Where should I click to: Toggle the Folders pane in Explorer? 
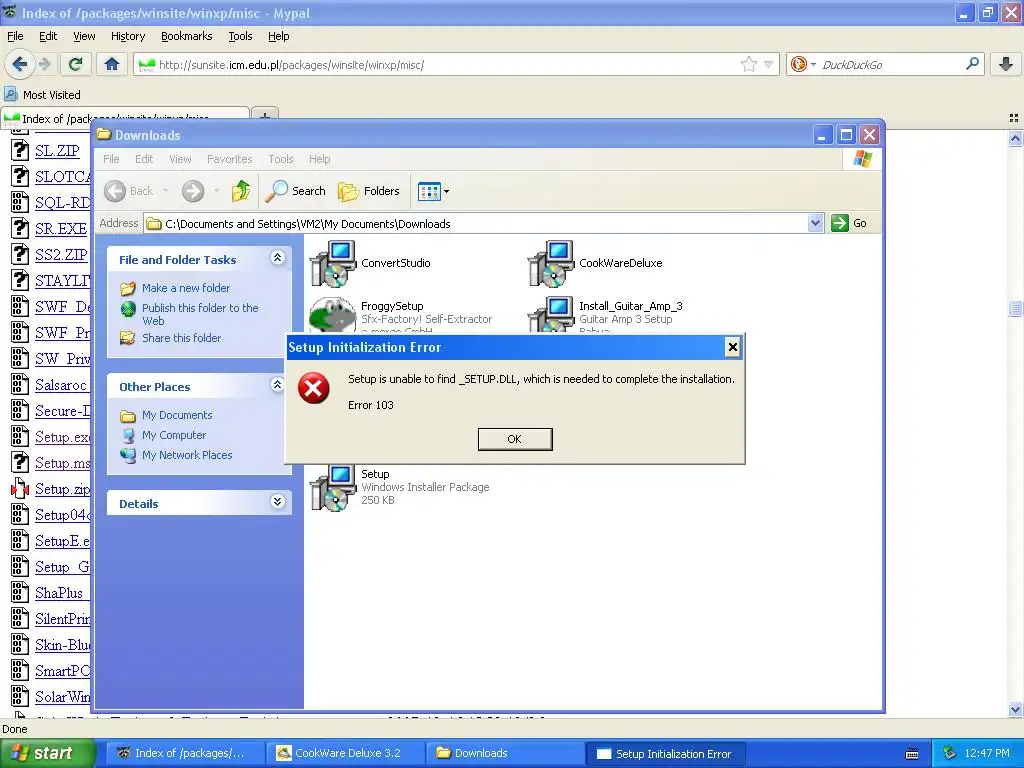click(x=369, y=191)
